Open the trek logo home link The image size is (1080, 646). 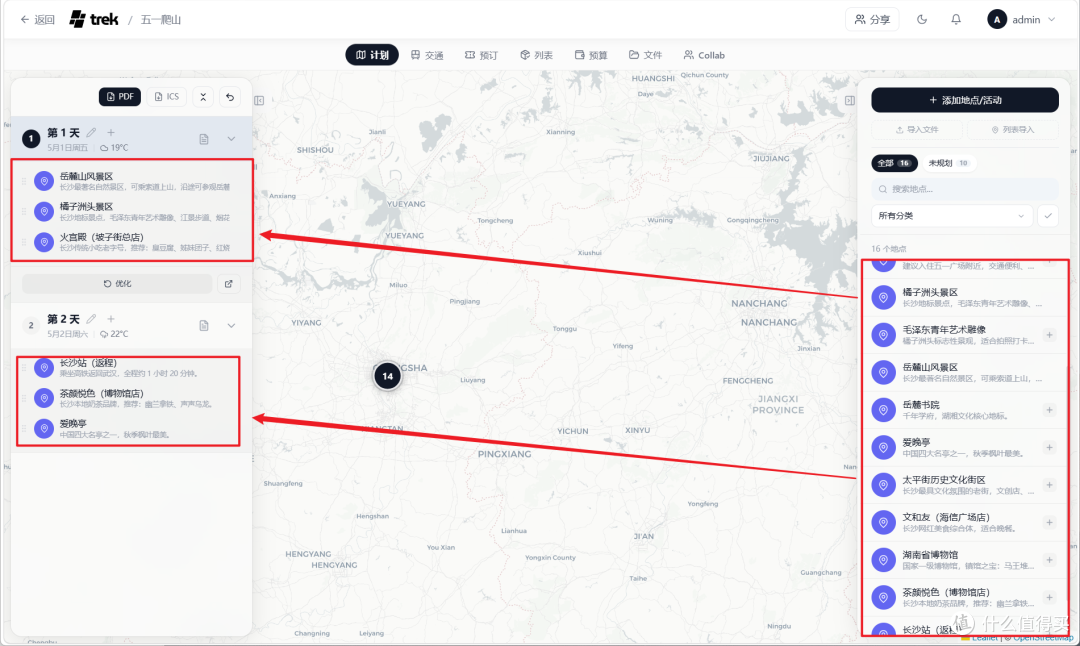click(x=94, y=19)
